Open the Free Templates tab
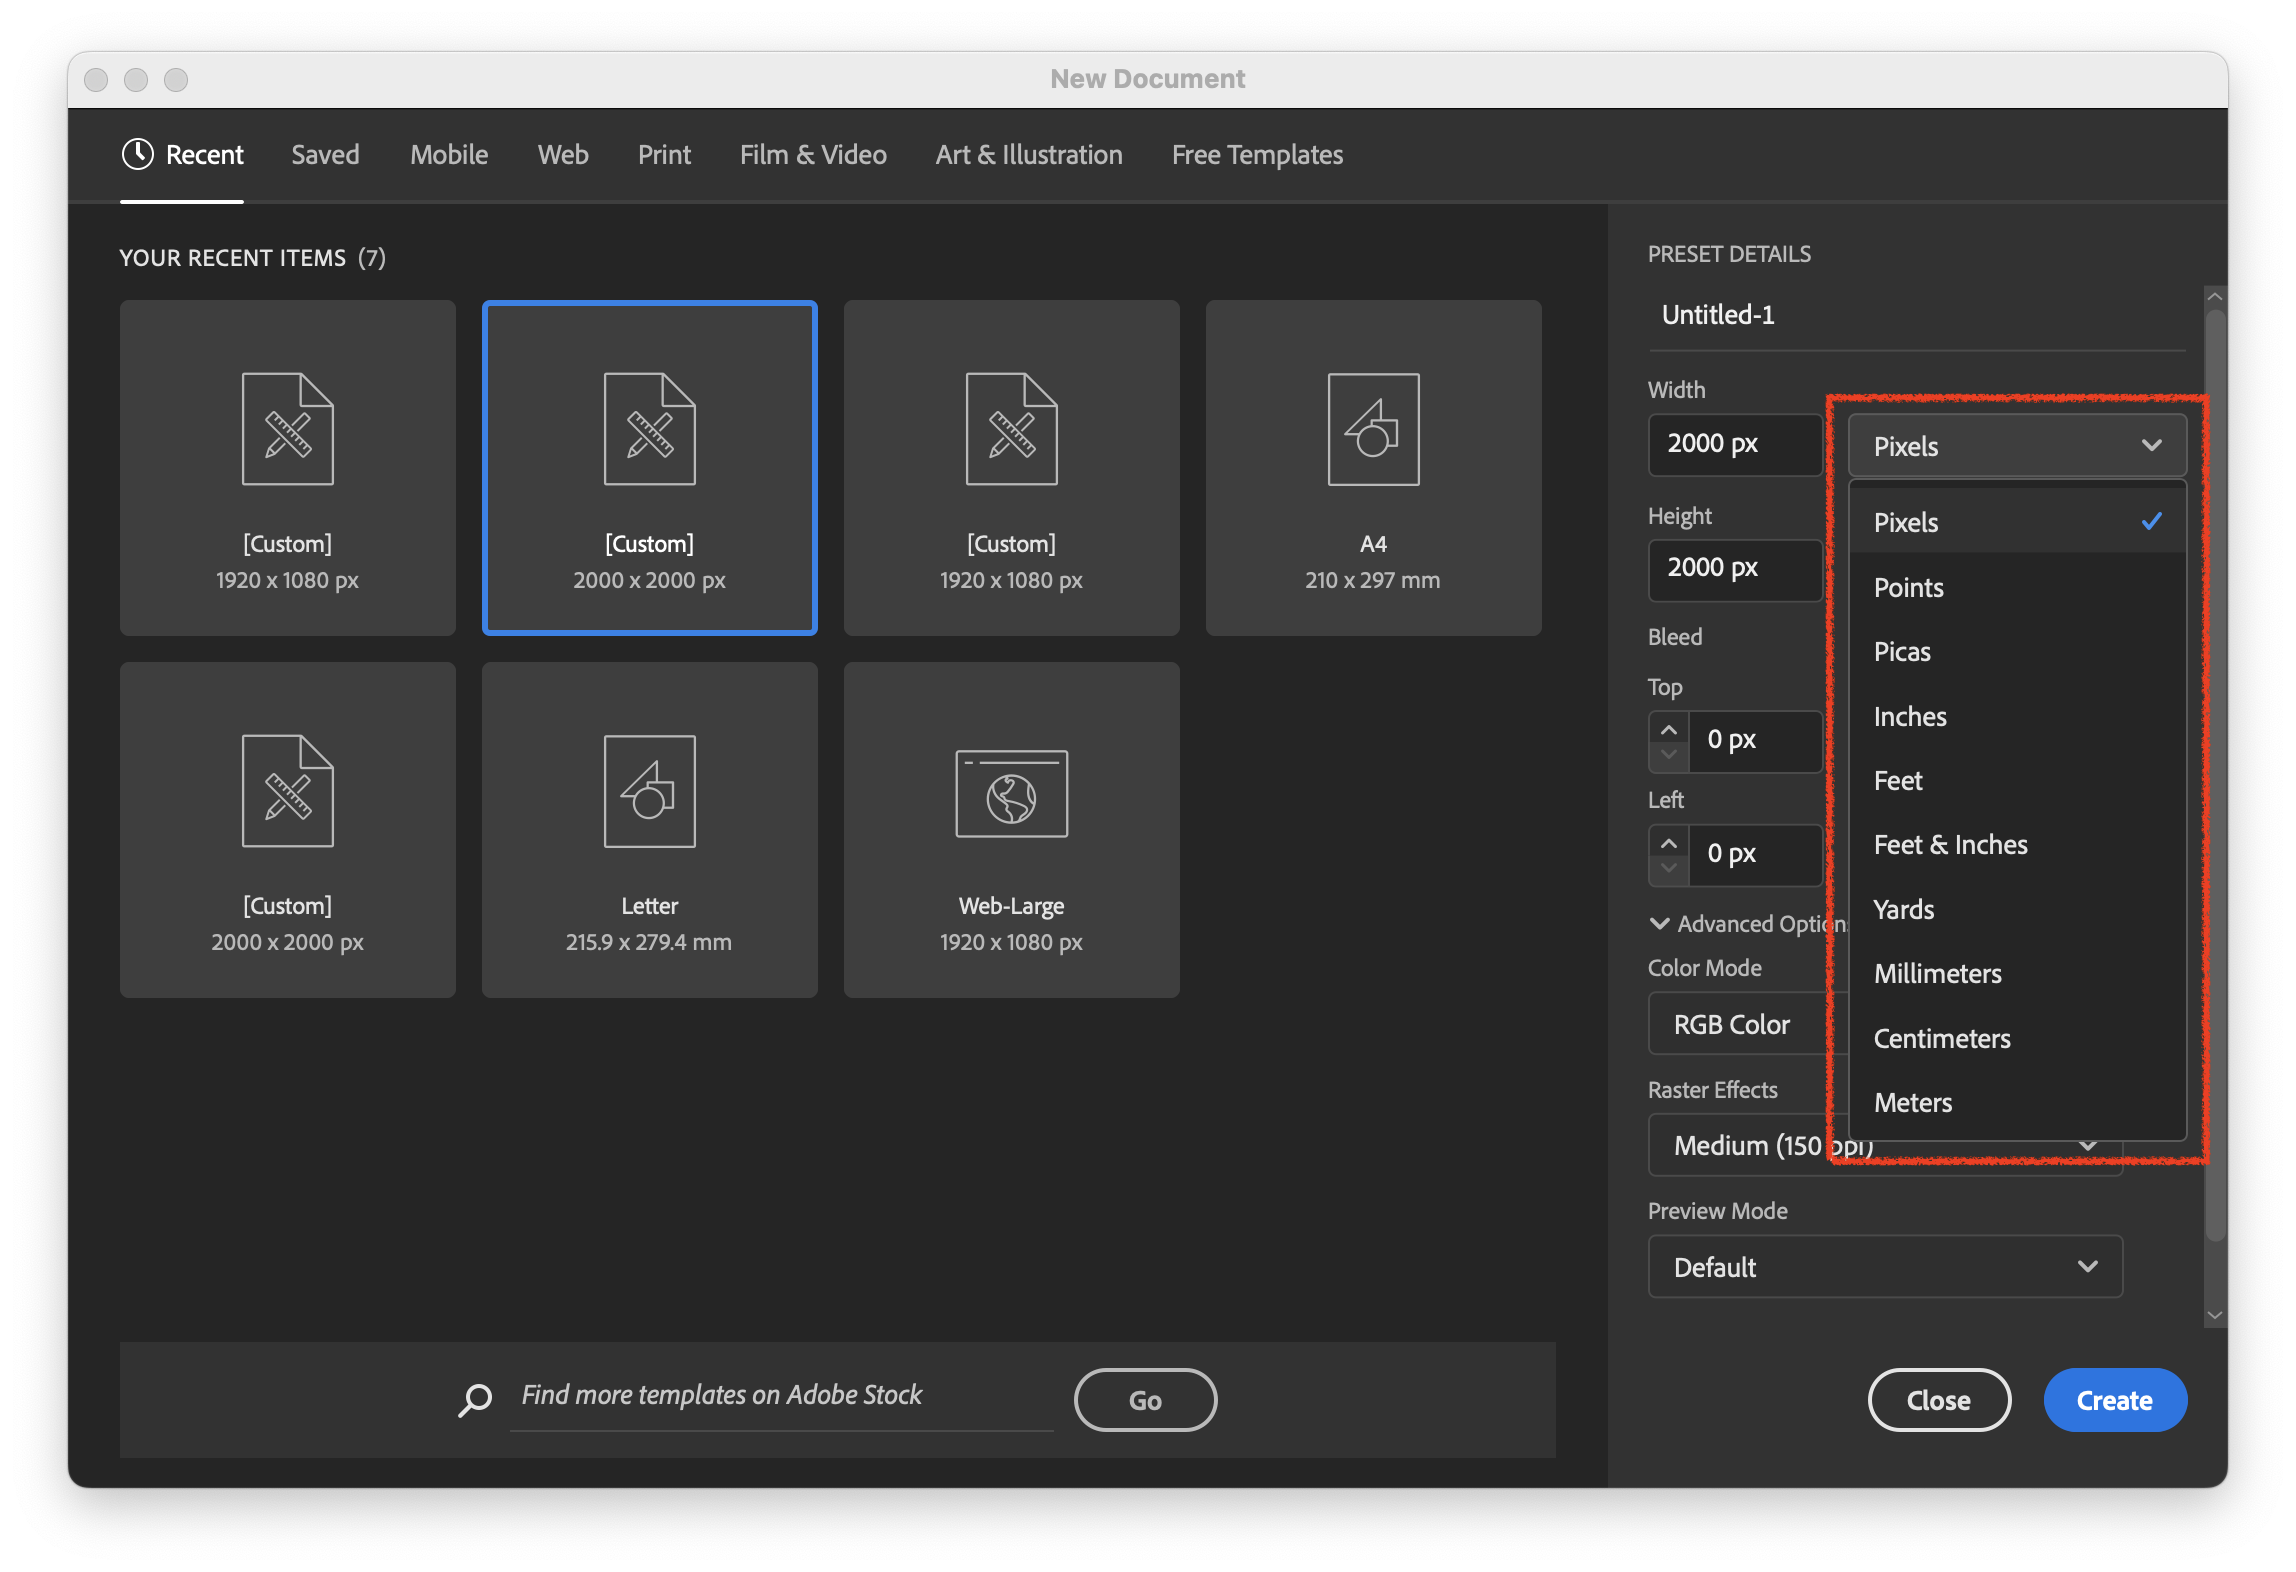 (x=1257, y=155)
